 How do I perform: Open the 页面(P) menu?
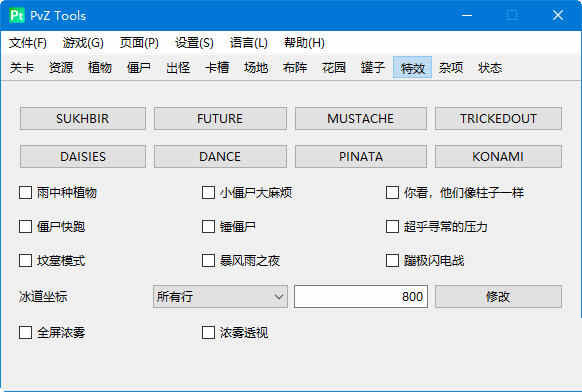click(x=139, y=43)
